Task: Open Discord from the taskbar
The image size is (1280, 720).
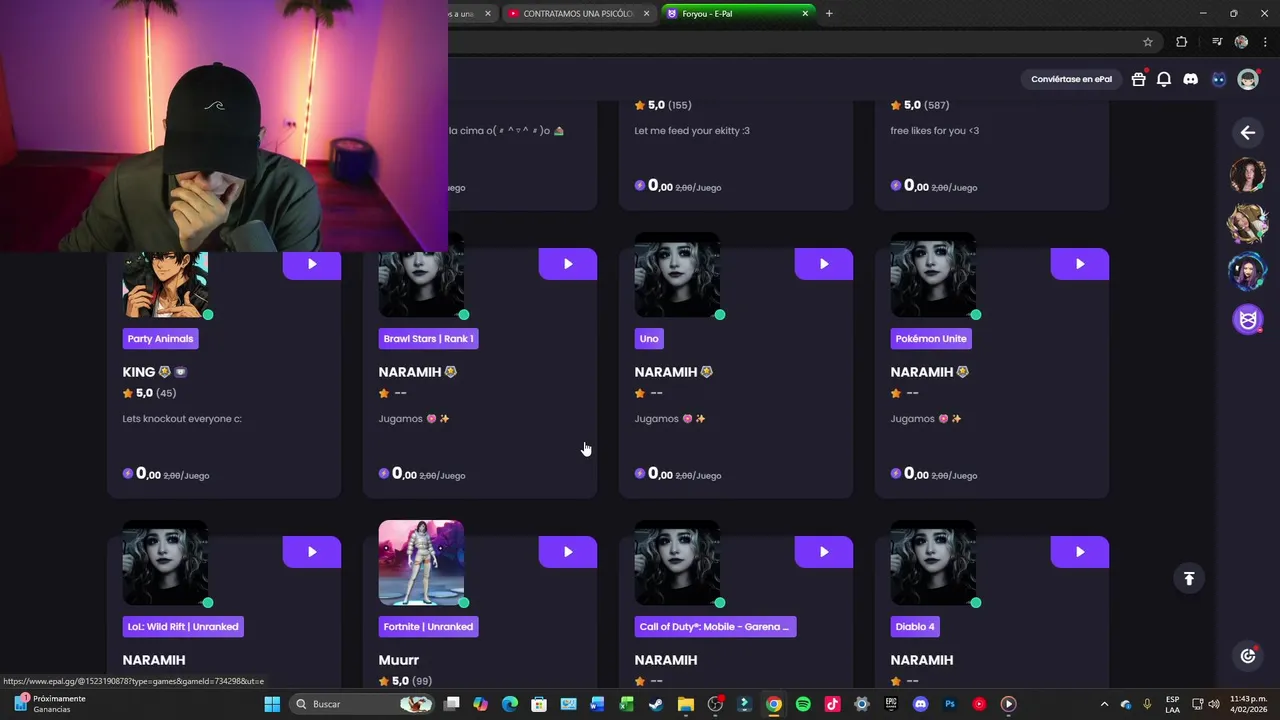Action: pos(920,704)
